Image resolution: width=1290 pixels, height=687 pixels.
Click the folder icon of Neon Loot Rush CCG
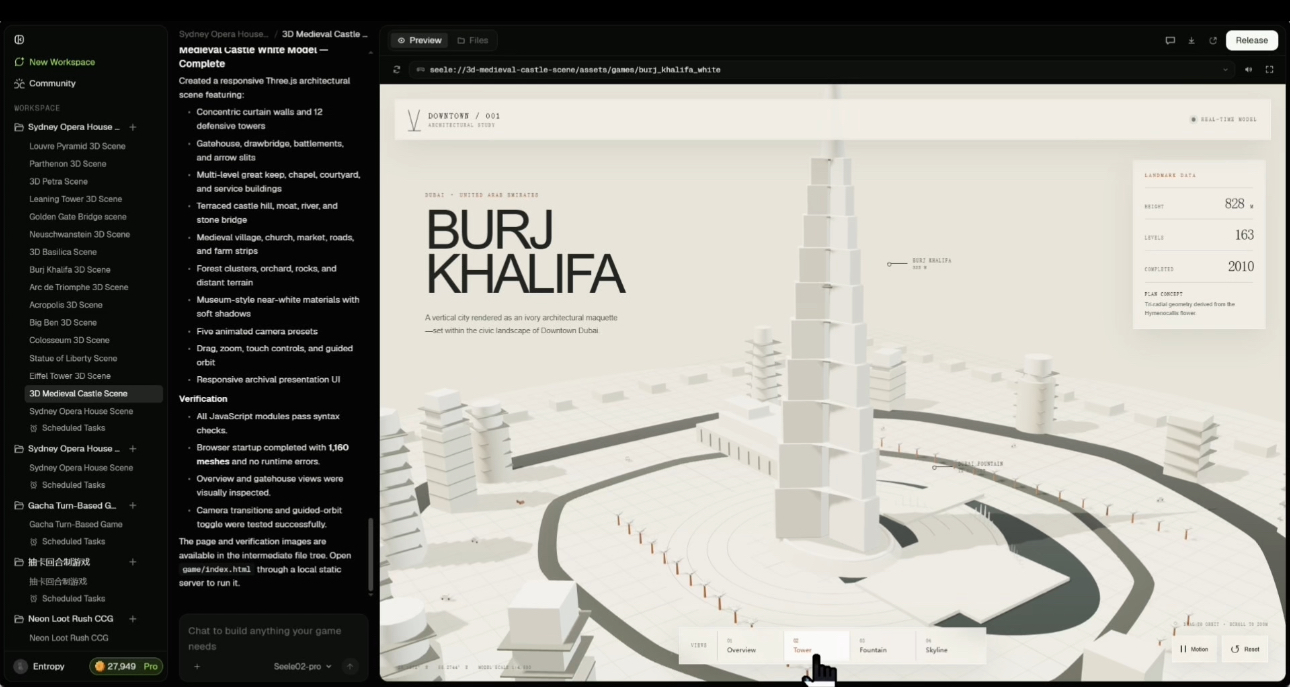click(19, 619)
